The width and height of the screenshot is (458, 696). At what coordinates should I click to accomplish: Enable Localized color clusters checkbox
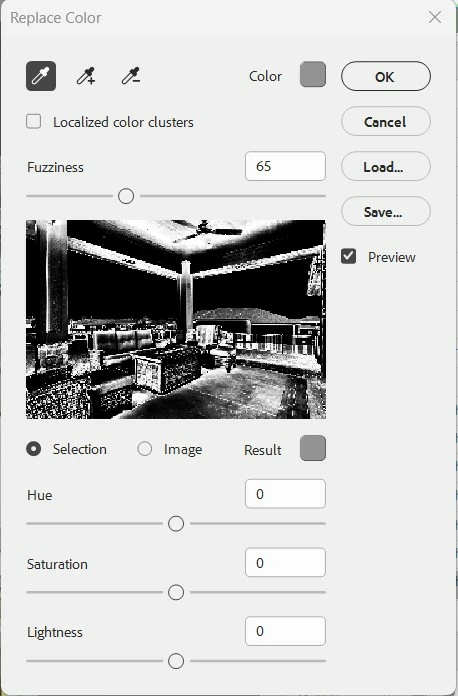34,121
